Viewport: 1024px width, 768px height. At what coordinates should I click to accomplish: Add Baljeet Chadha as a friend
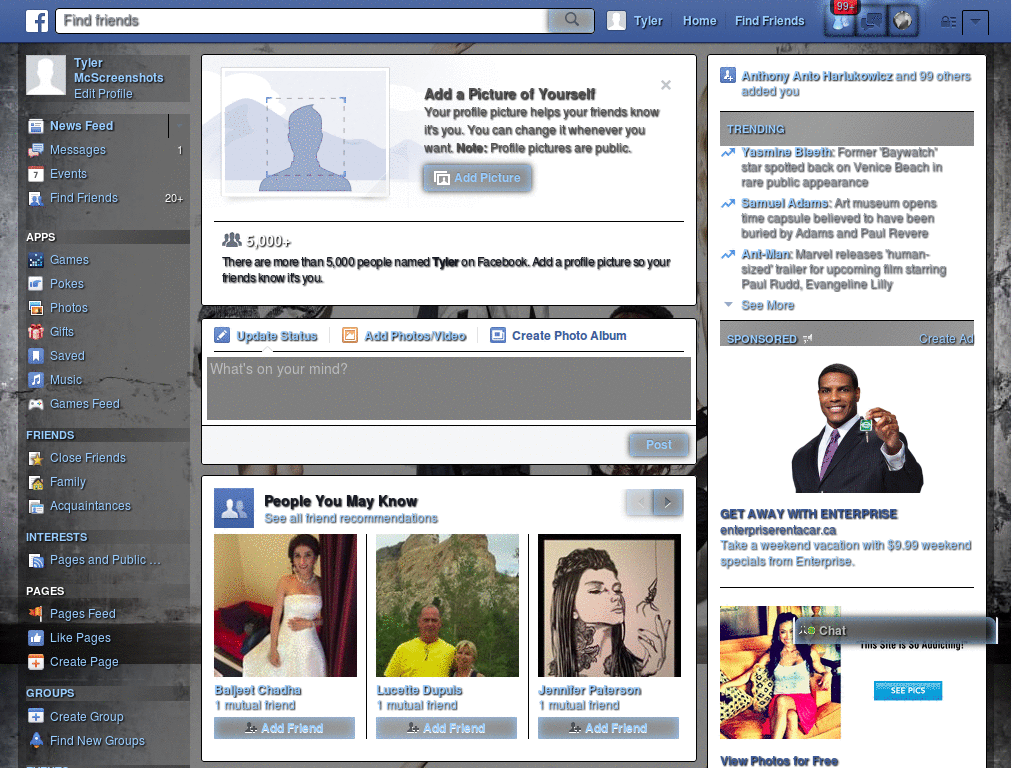(284, 728)
